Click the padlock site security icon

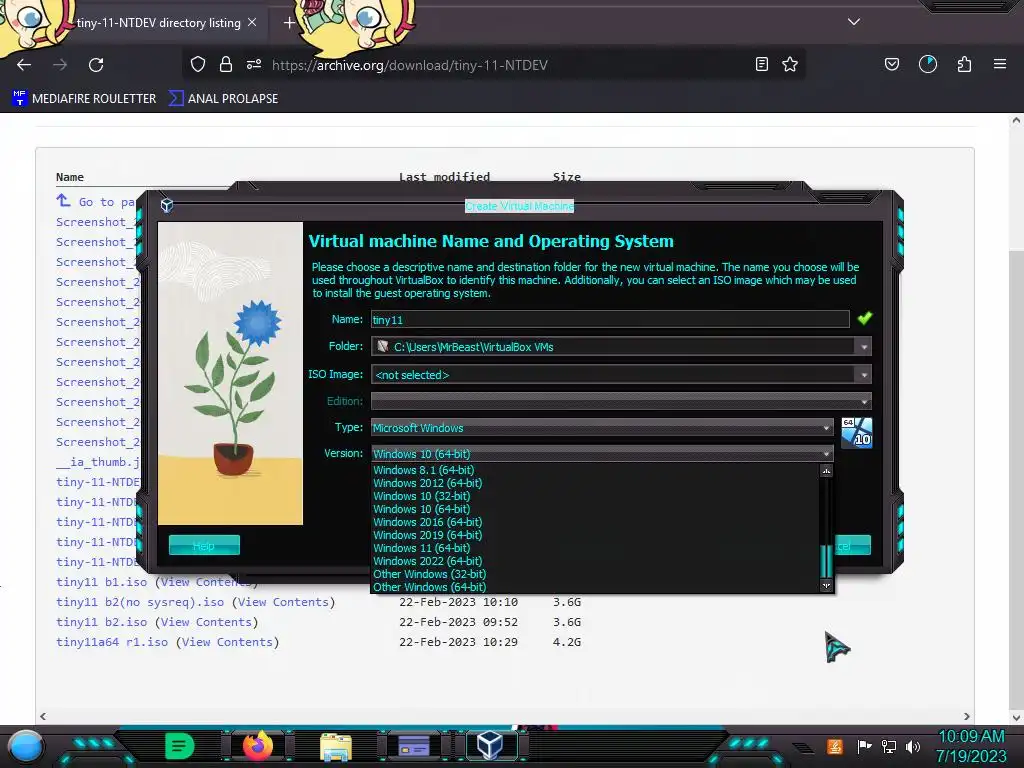click(x=226, y=64)
